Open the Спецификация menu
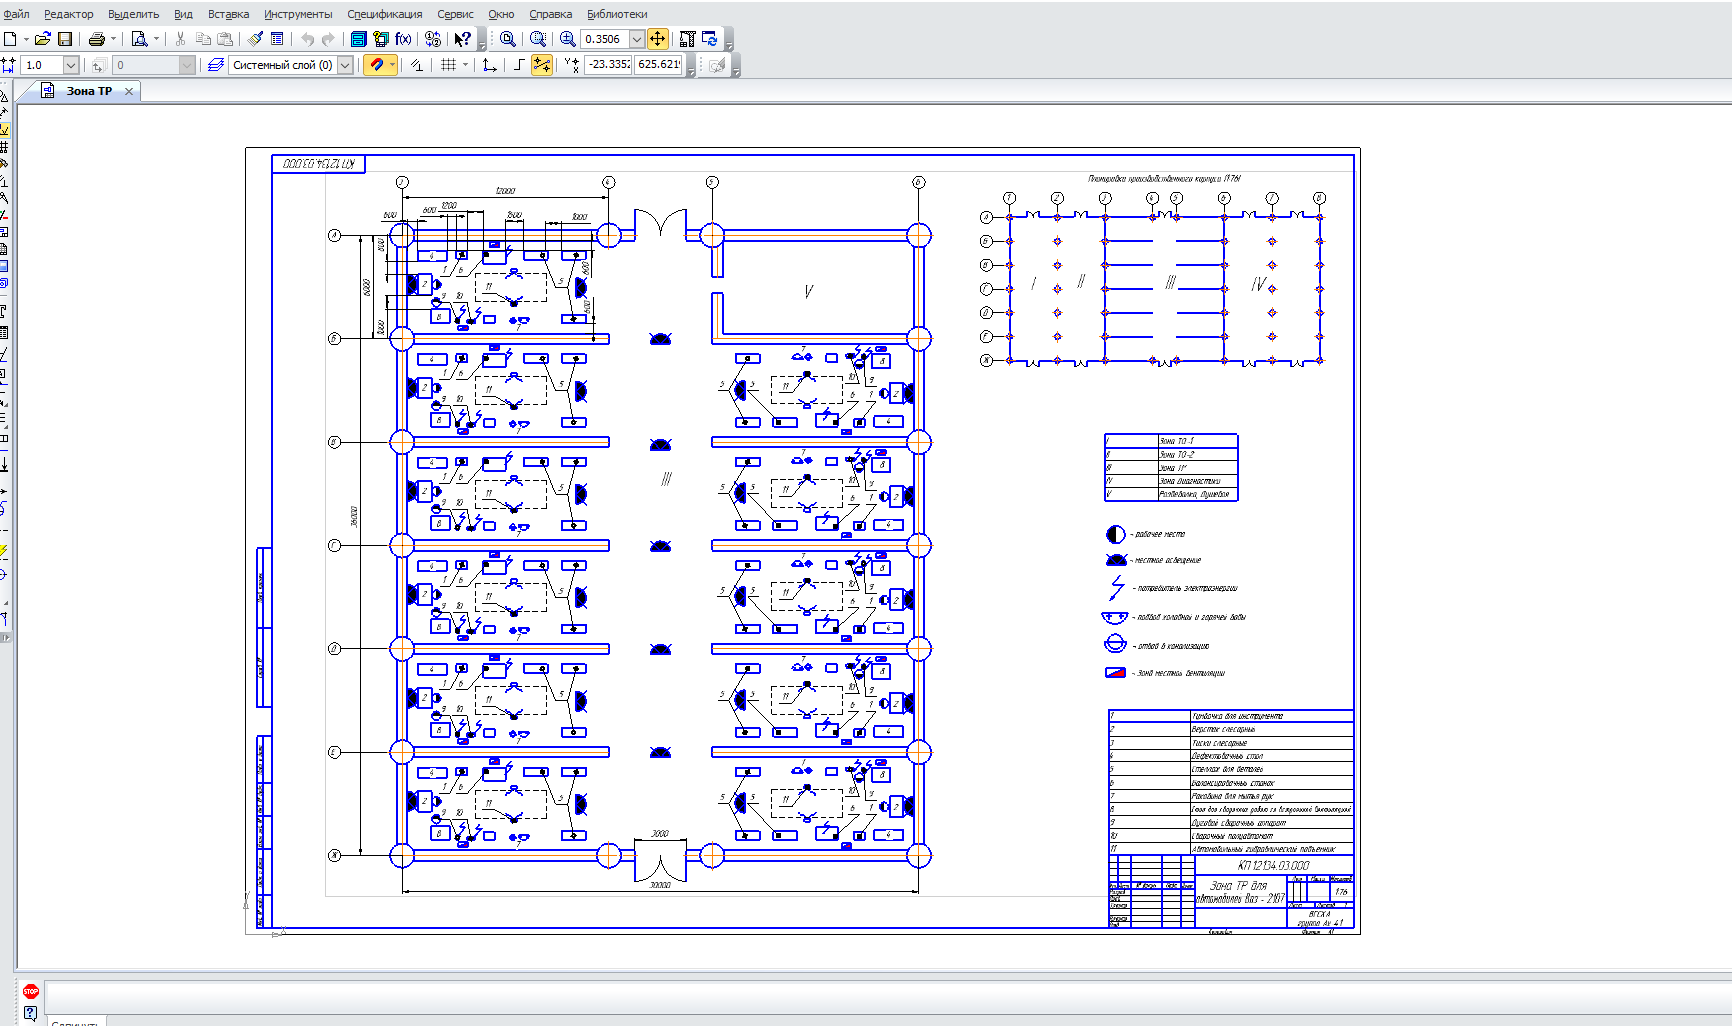Image resolution: width=1732 pixels, height=1026 pixels. [x=385, y=14]
